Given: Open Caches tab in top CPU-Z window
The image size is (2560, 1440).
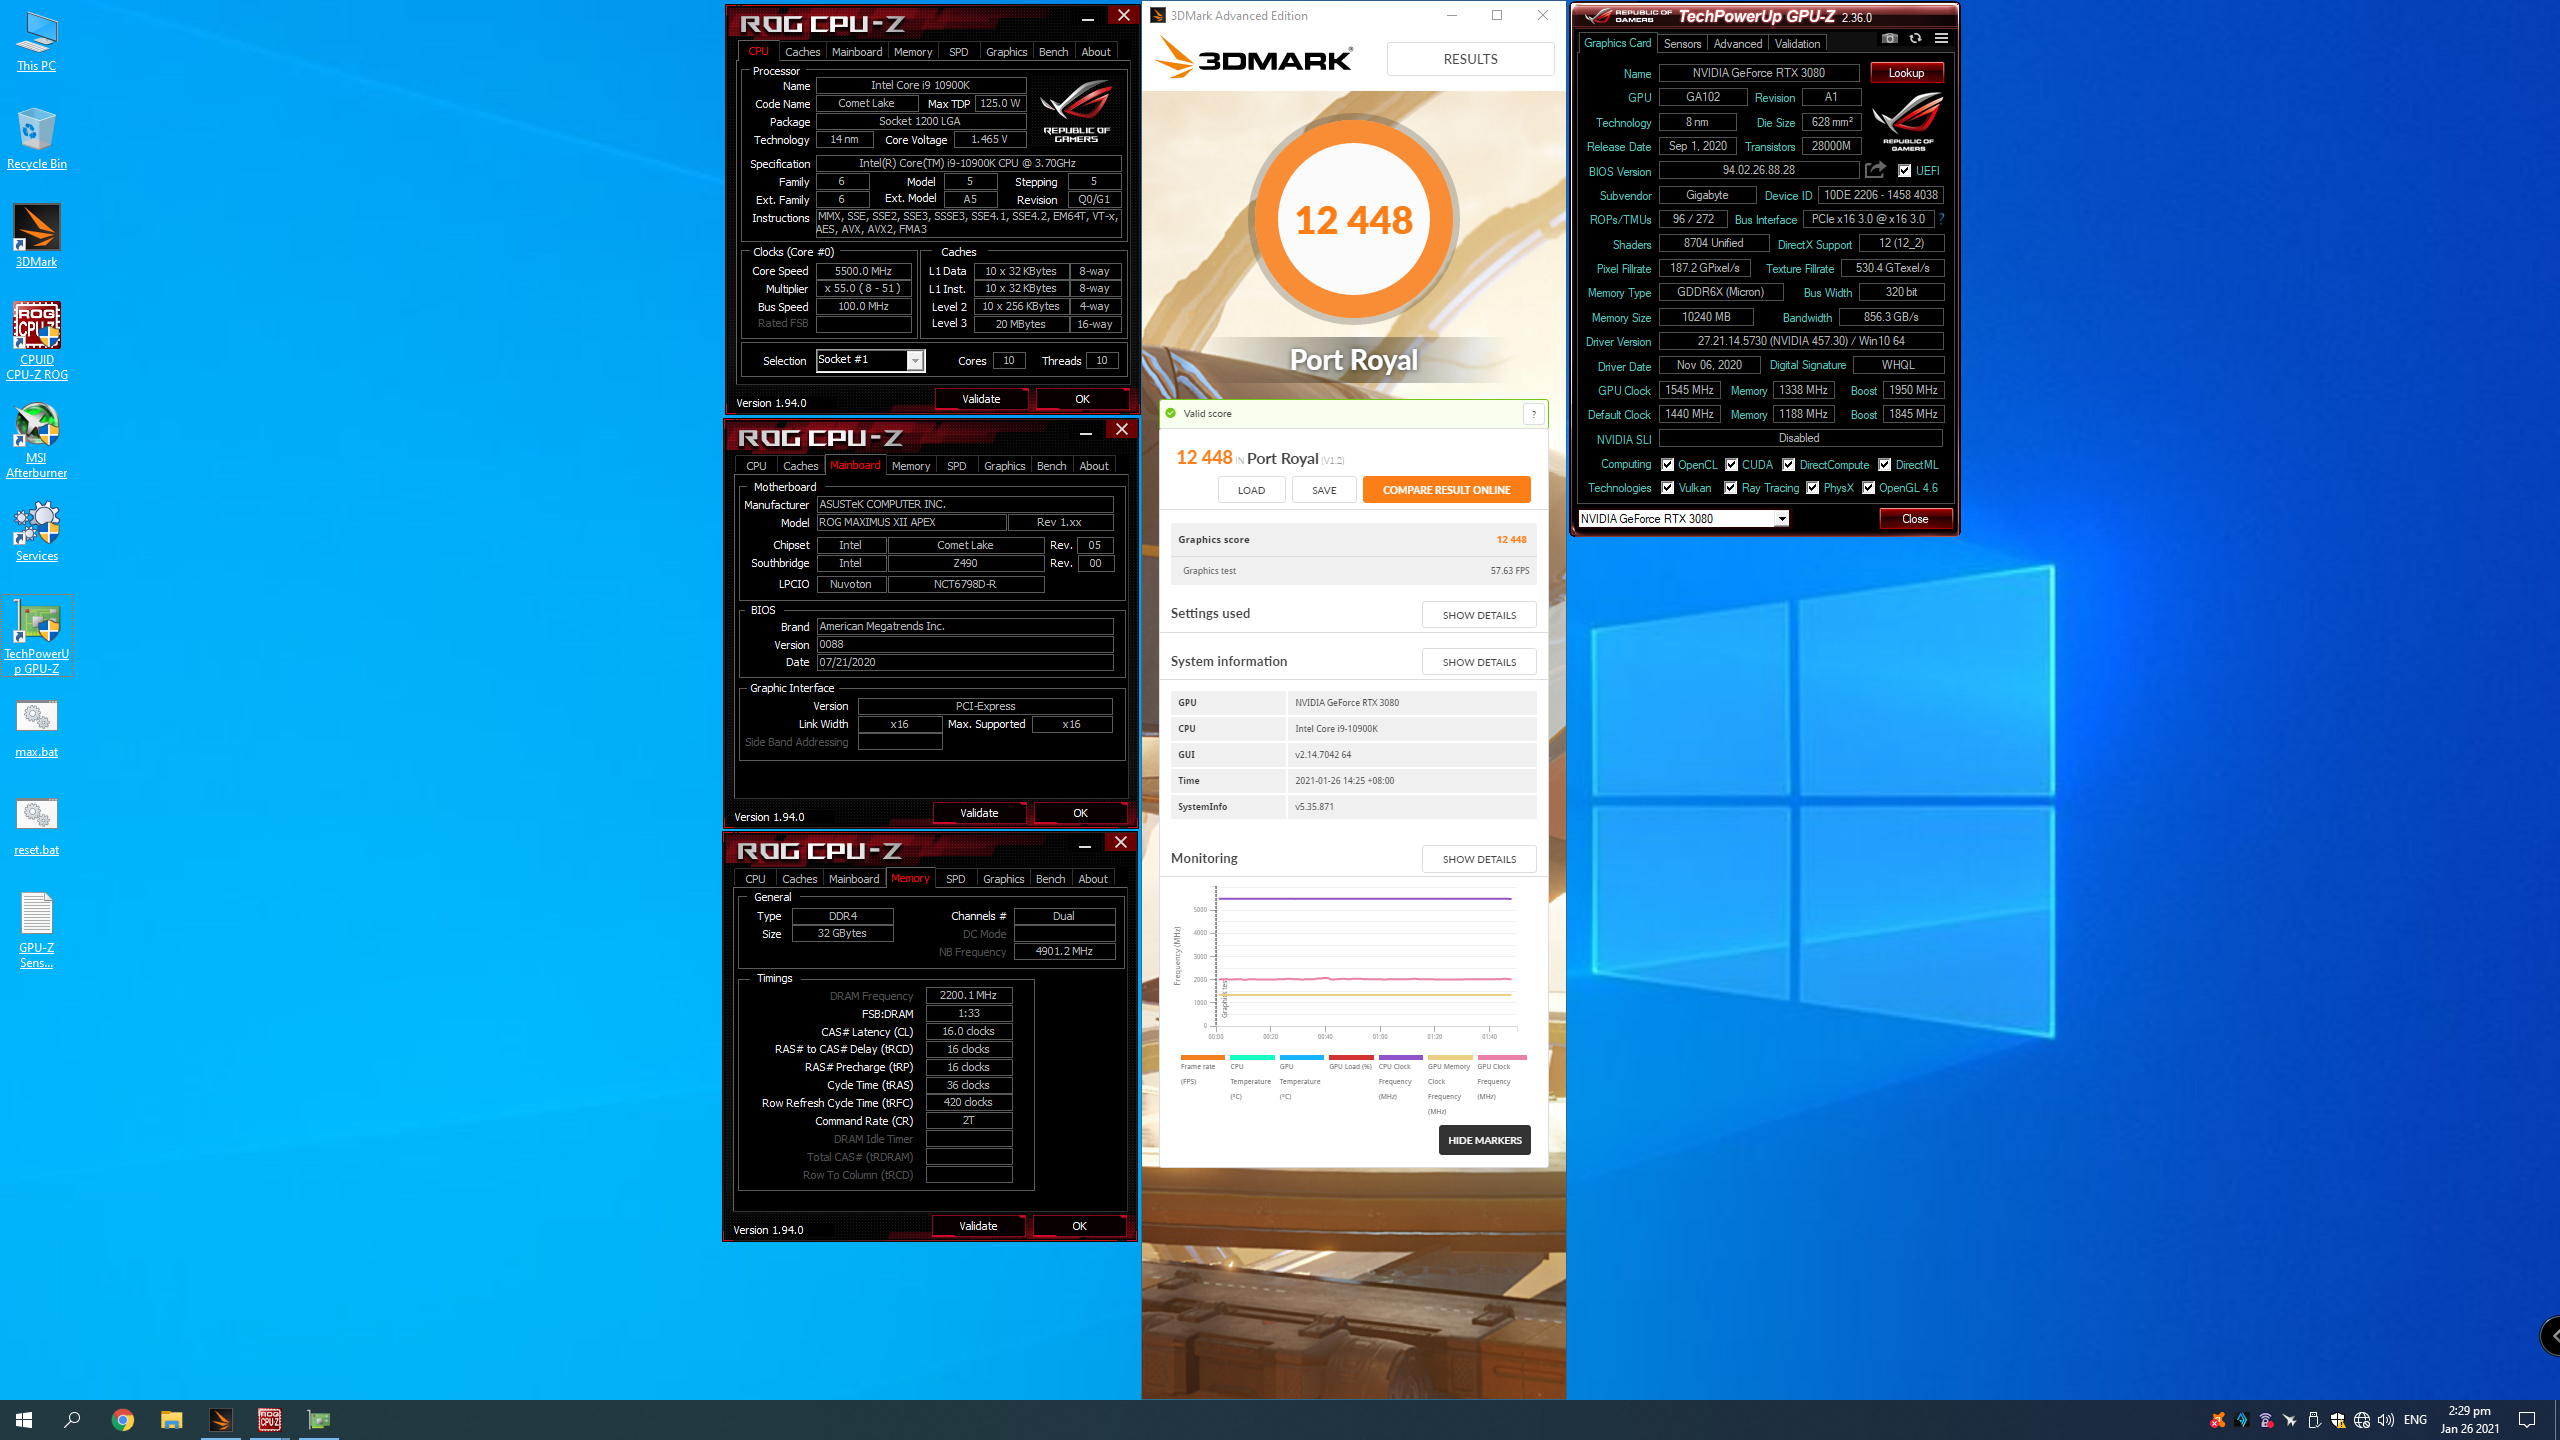Looking at the screenshot, I should (x=802, y=52).
